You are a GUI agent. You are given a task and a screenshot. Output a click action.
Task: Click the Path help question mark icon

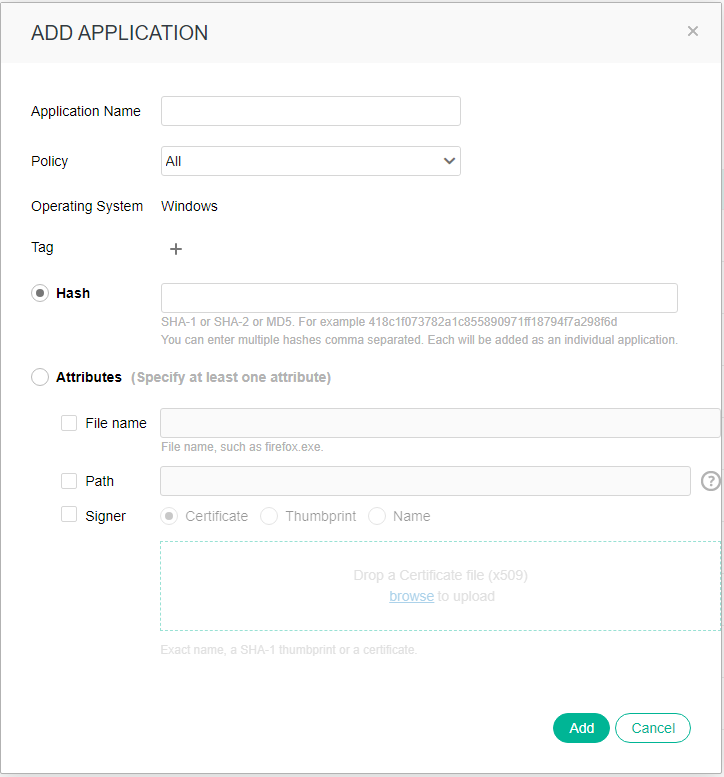[711, 481]
